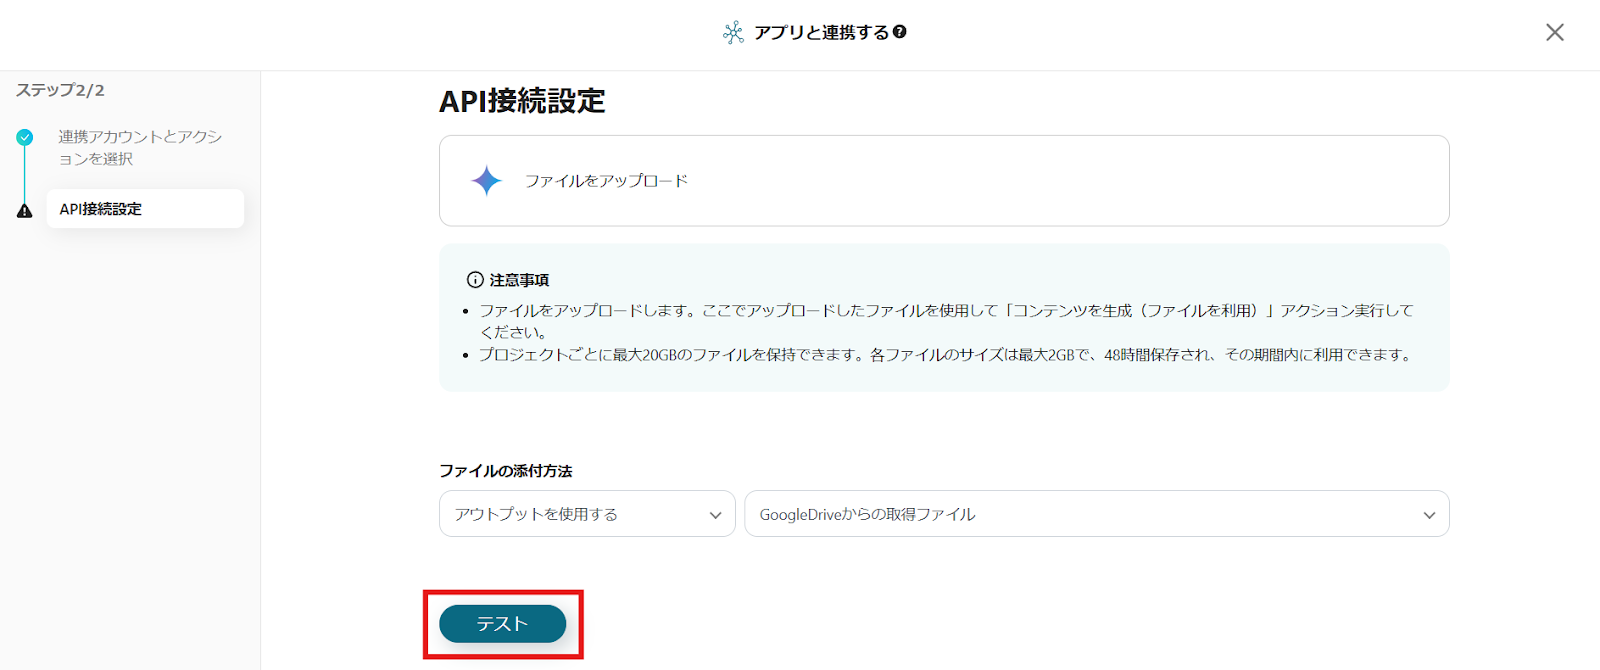Click the API接続設定 page heading
This screenshot has height=670, width=1600.
click(522, 101)
